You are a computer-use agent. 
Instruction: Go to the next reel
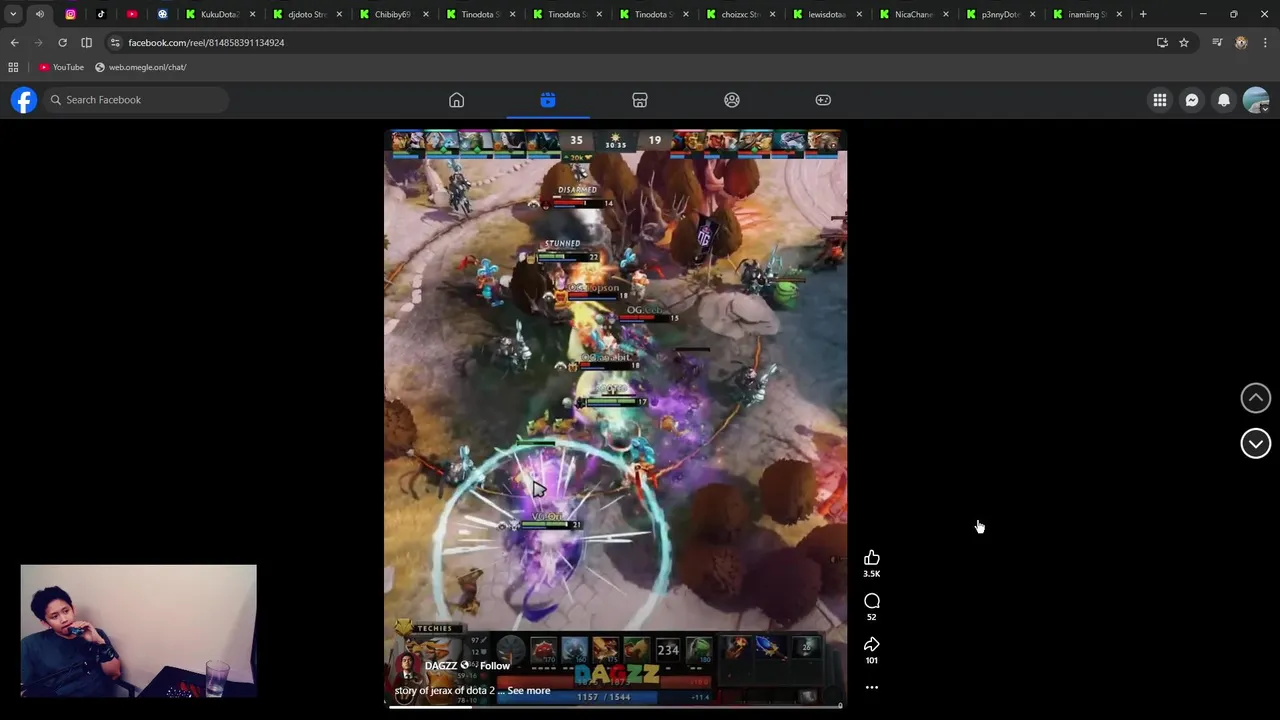(1256, 443)
